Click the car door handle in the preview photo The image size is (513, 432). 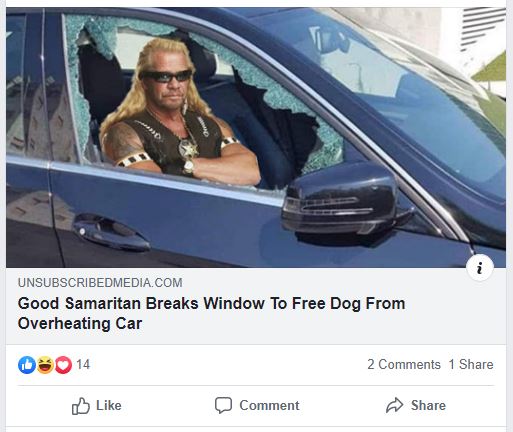tap(110, 232)
